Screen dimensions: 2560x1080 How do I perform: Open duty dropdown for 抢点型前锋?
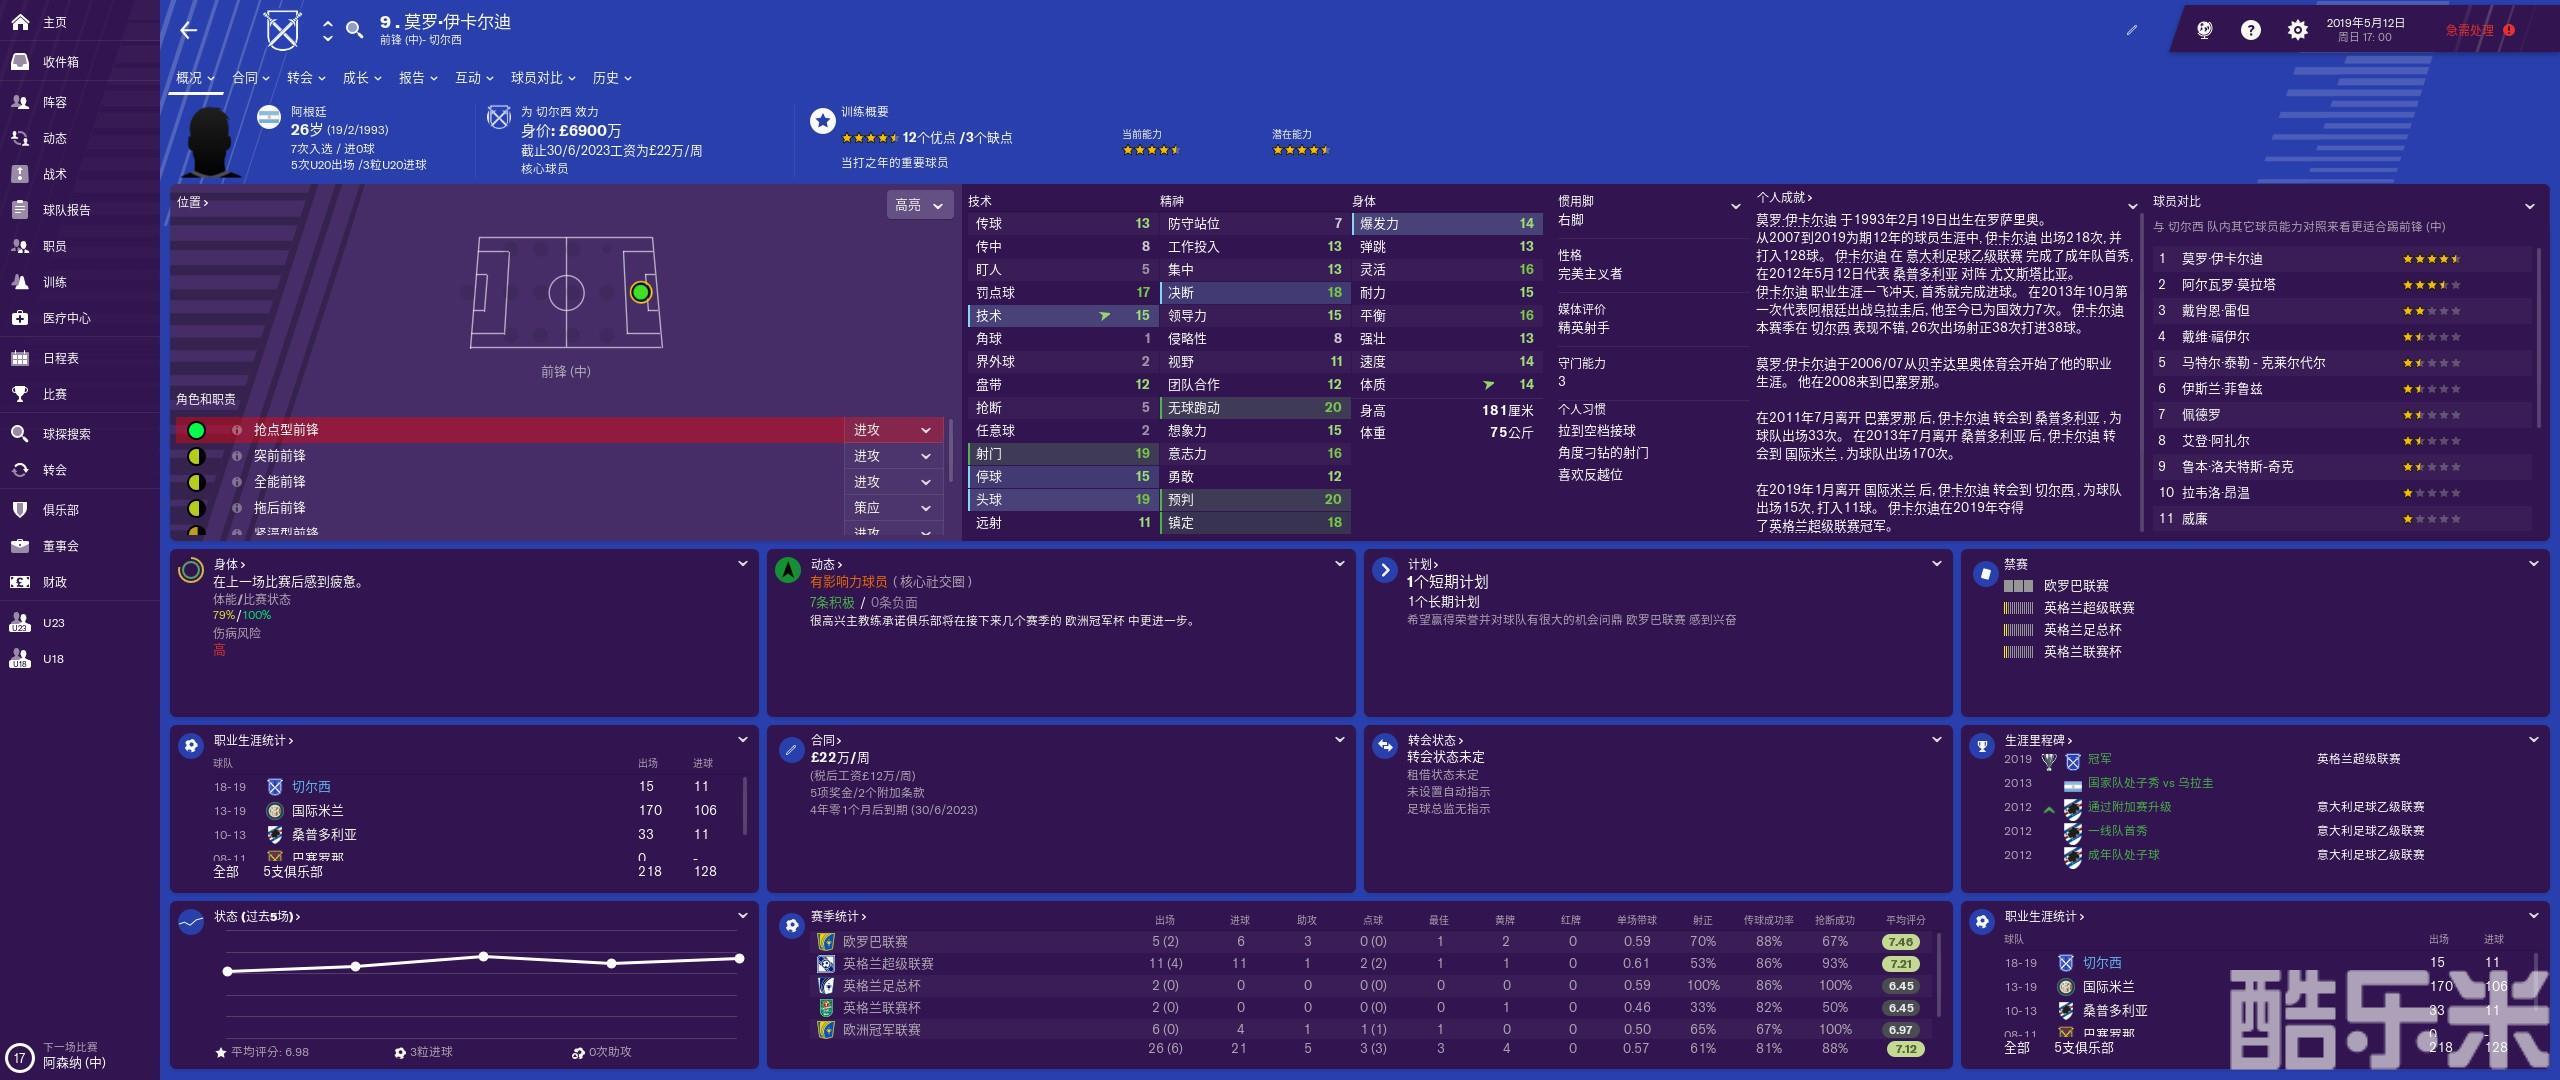(x=893, y=430)
